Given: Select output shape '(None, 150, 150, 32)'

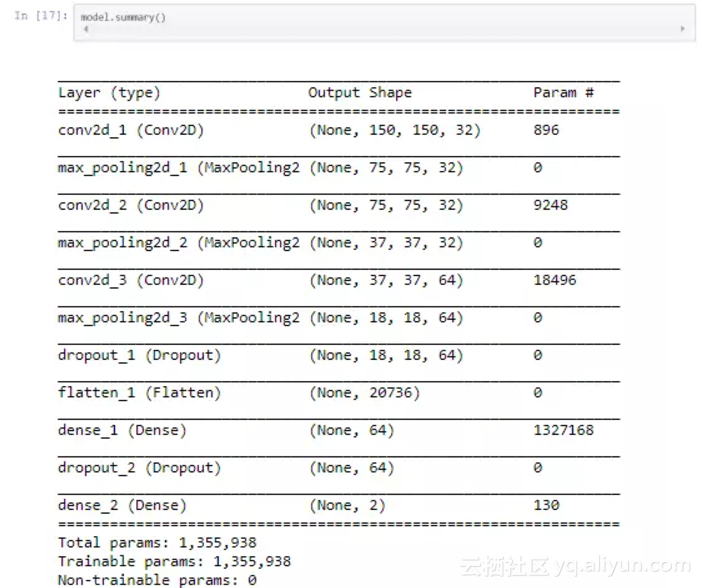Looking at the screenshot, I should click(394, 130).
